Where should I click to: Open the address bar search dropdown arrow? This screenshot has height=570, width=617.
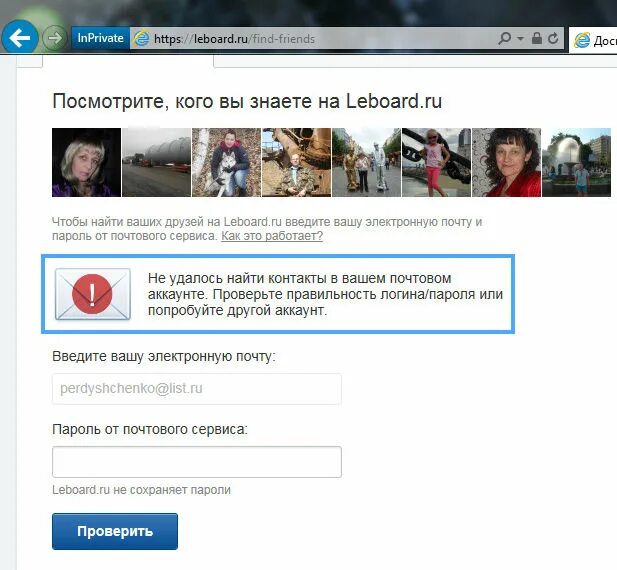pyautogui.click(x=521, y=39)
